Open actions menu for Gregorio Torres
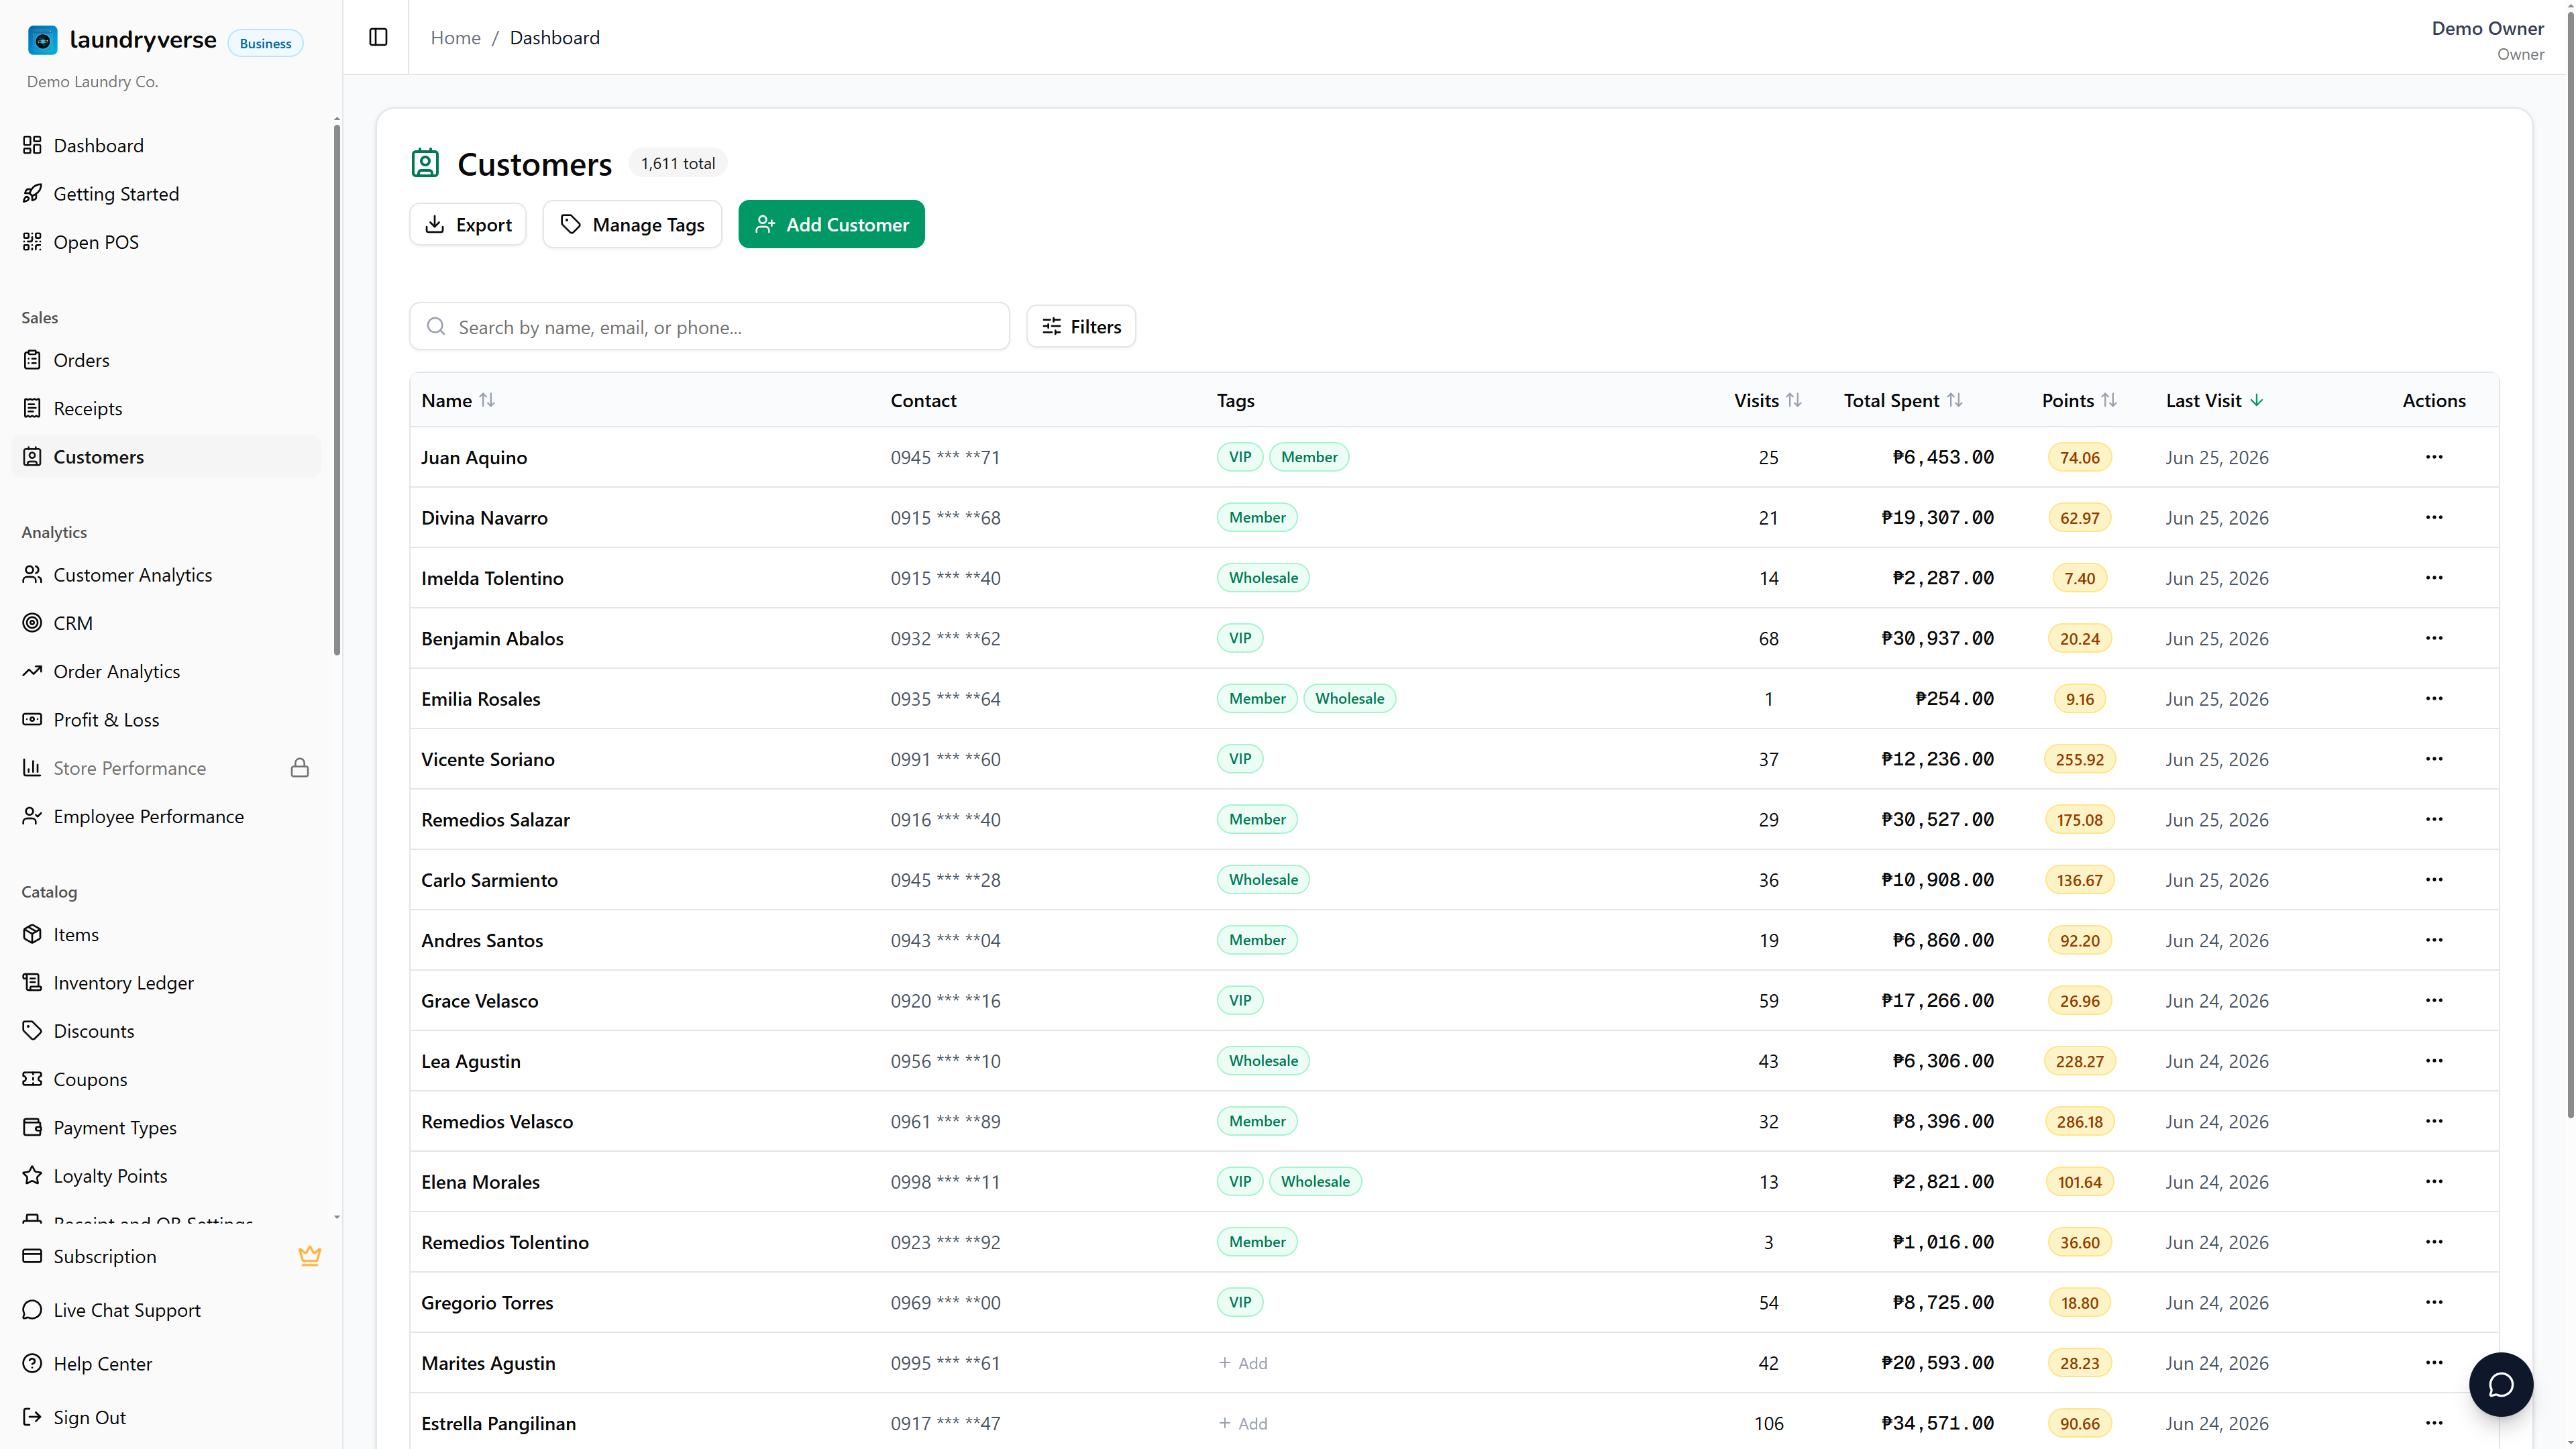Viewport: 2576px width, 1449px height. (x=2434, y=1302)
